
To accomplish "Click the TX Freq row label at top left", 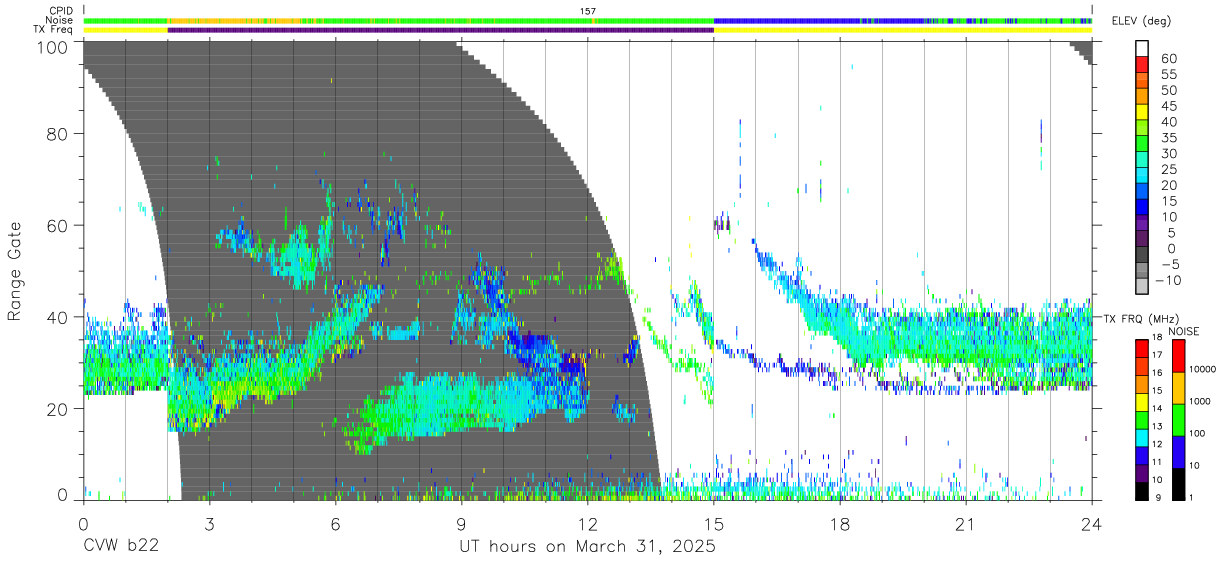I will 53,30.
